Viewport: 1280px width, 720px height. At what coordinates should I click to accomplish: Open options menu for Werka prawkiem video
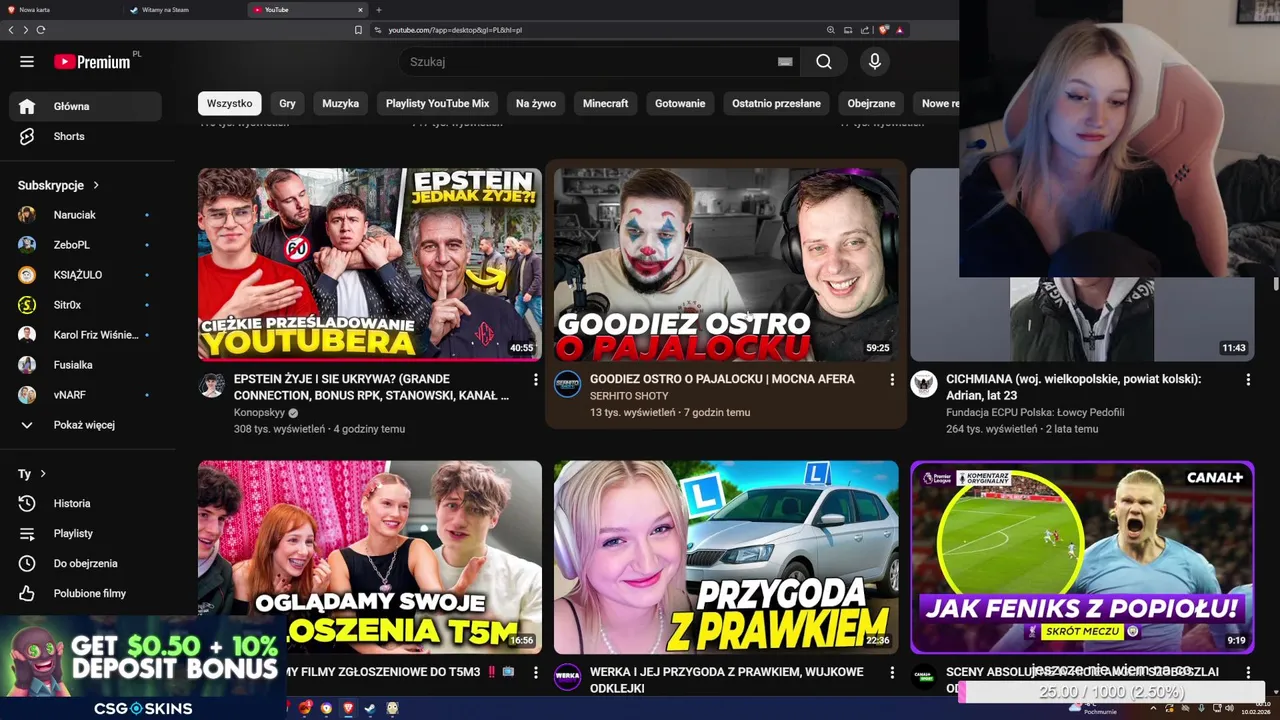pyautogui.click(x=892, y=673)
